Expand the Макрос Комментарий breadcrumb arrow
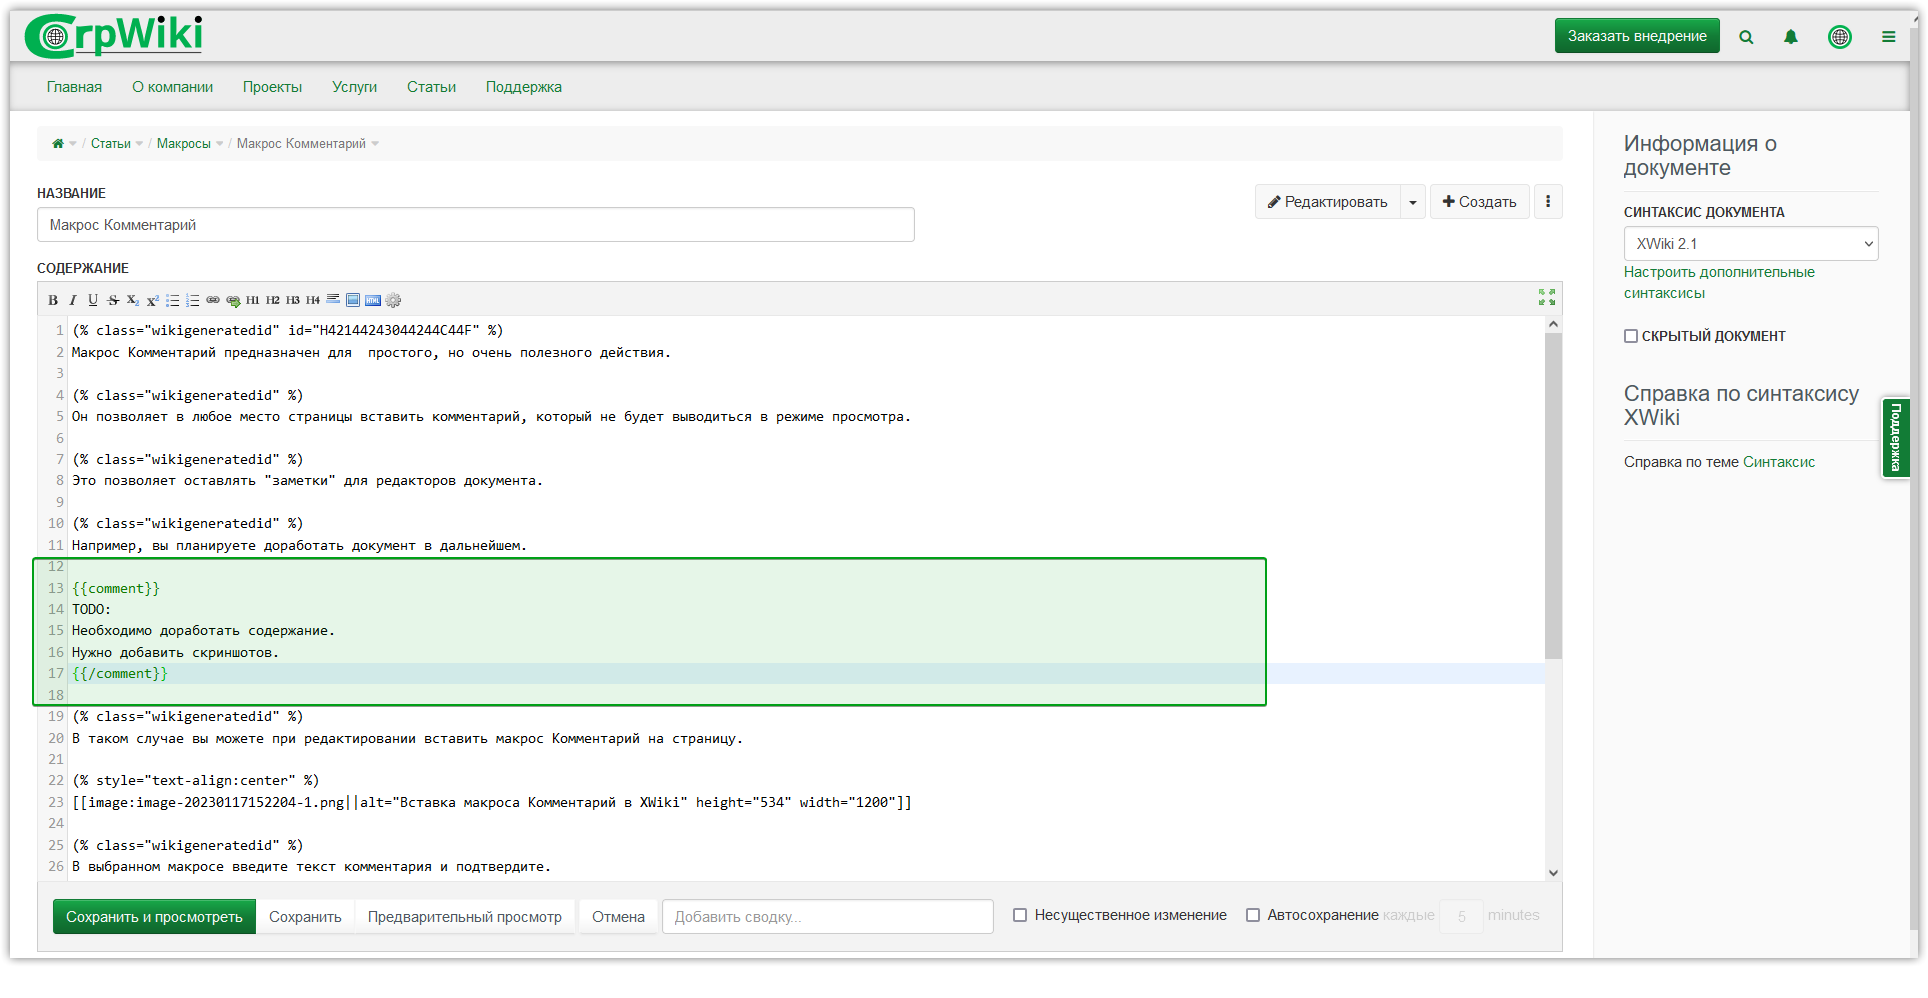 tap(375, 144)
